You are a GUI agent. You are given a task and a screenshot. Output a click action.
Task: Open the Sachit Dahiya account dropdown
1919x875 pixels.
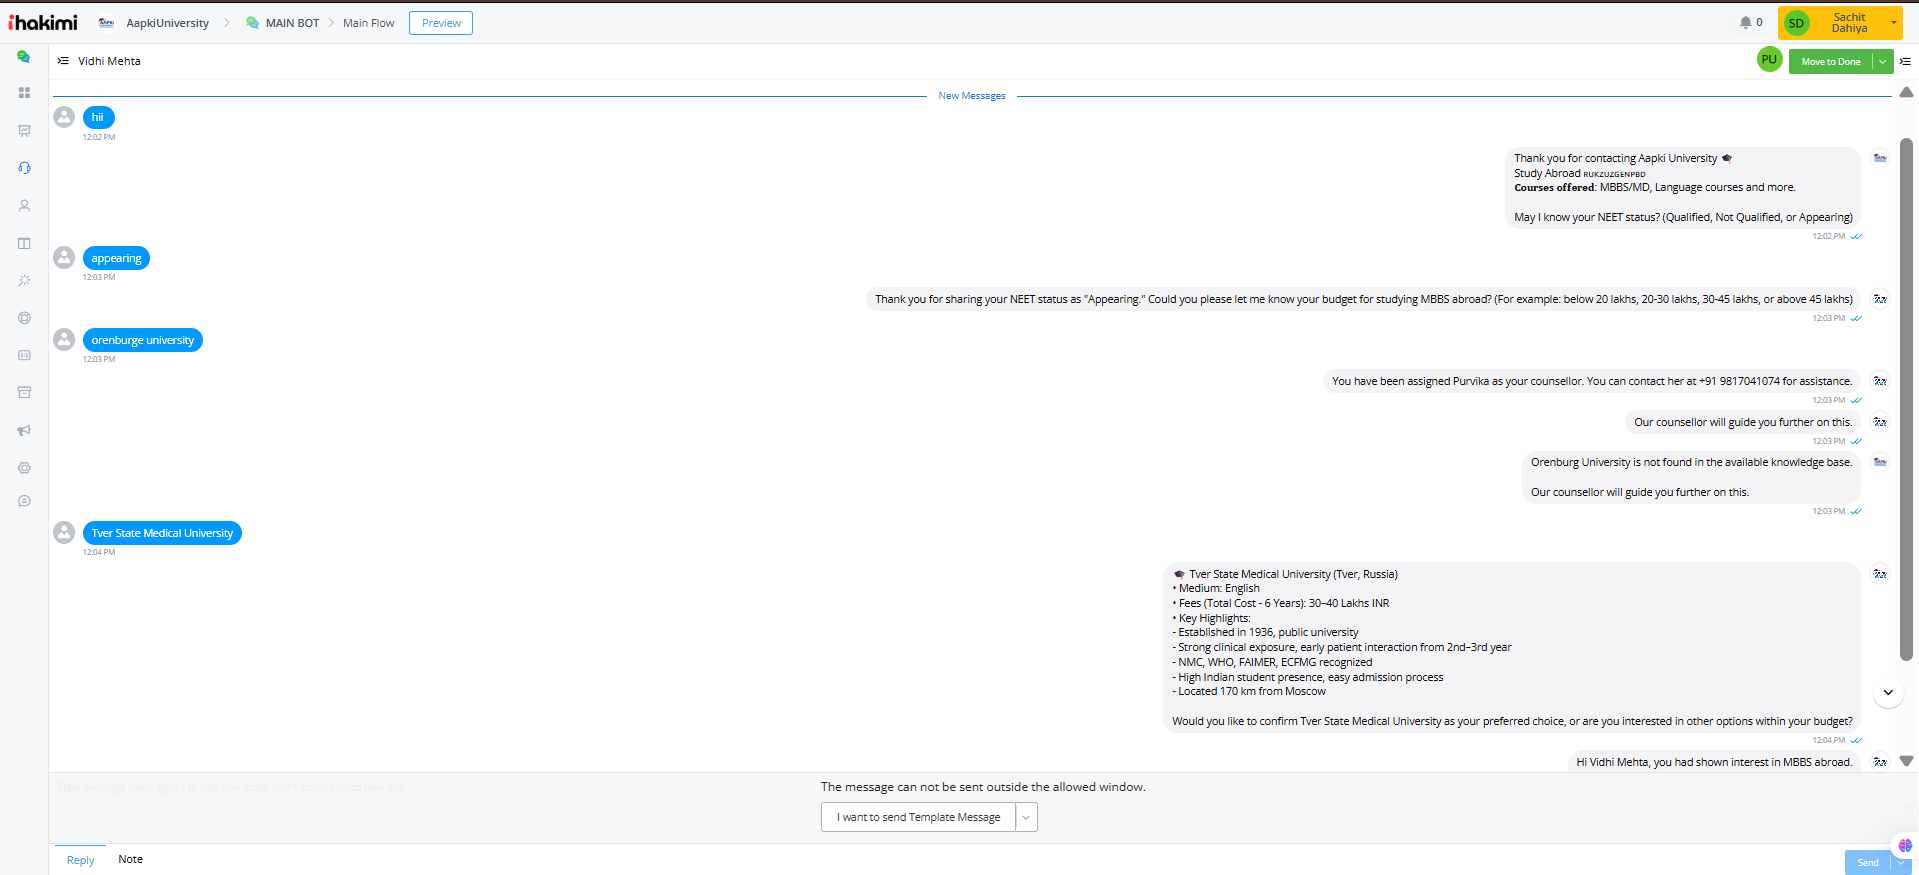(1840, 23)
